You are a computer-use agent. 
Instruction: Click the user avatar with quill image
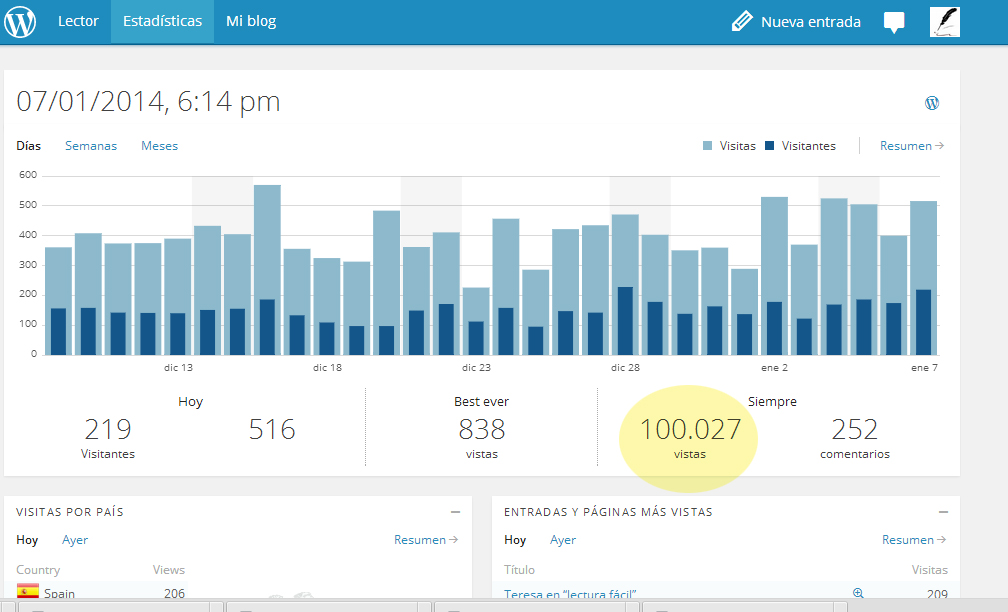coord(944,21)
